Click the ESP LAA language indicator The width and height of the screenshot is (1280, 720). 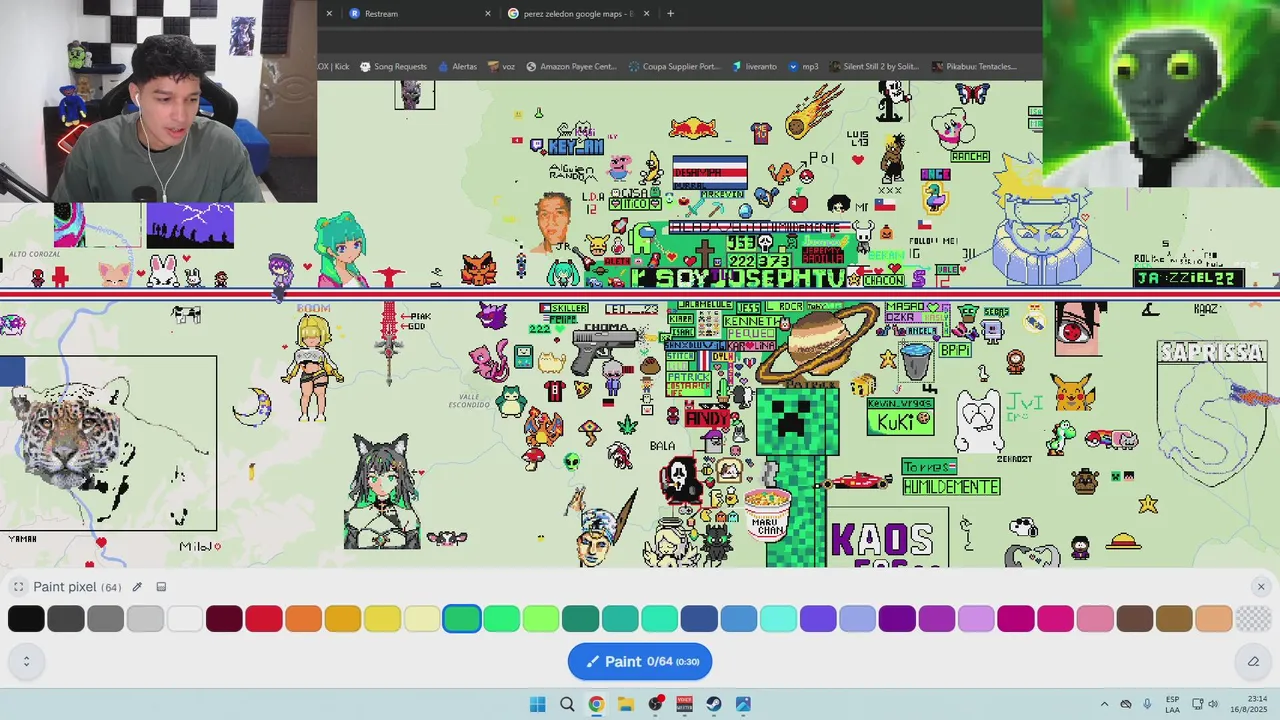[1172, 704]
